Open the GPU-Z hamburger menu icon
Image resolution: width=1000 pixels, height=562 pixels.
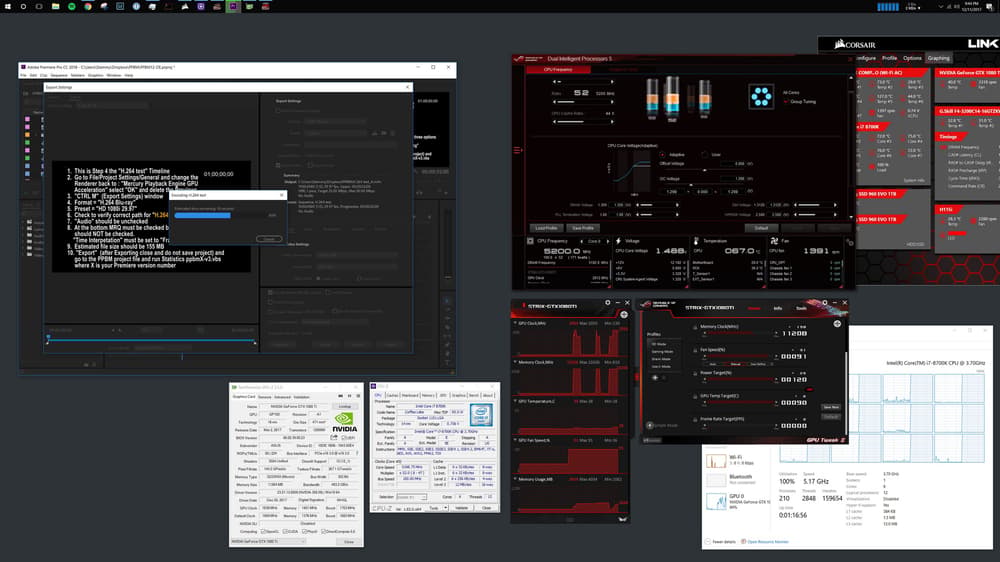[x=357, y=396]
